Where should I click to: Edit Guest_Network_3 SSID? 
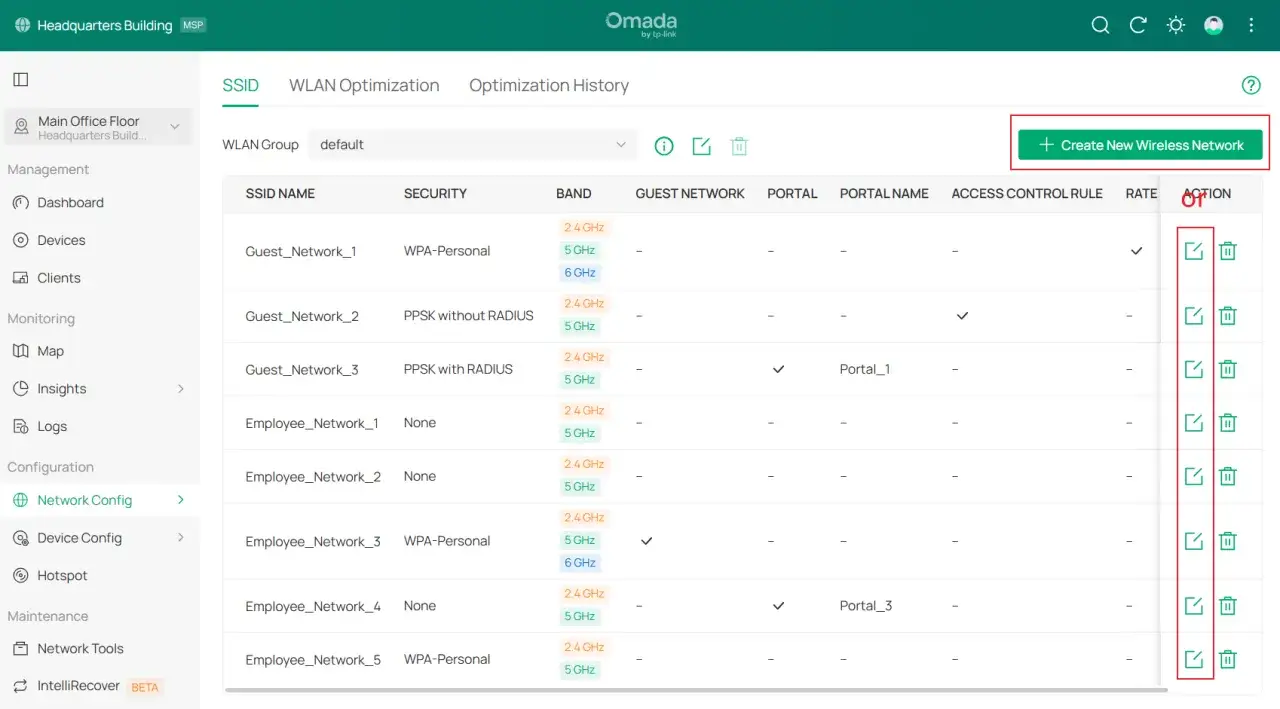tap(1193, 369)
